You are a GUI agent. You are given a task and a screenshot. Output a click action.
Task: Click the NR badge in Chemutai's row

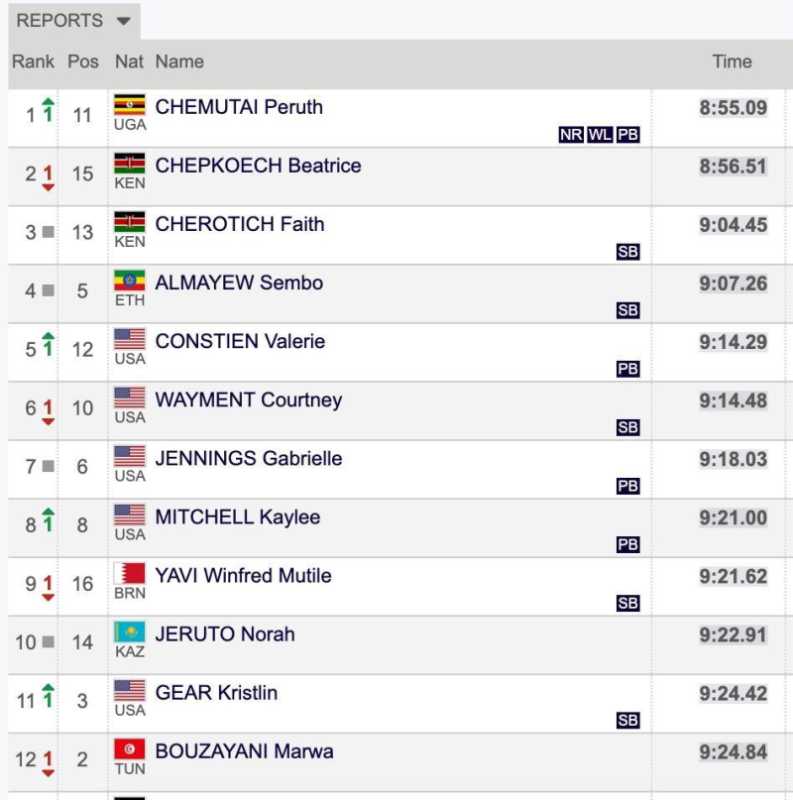point(571,135)
